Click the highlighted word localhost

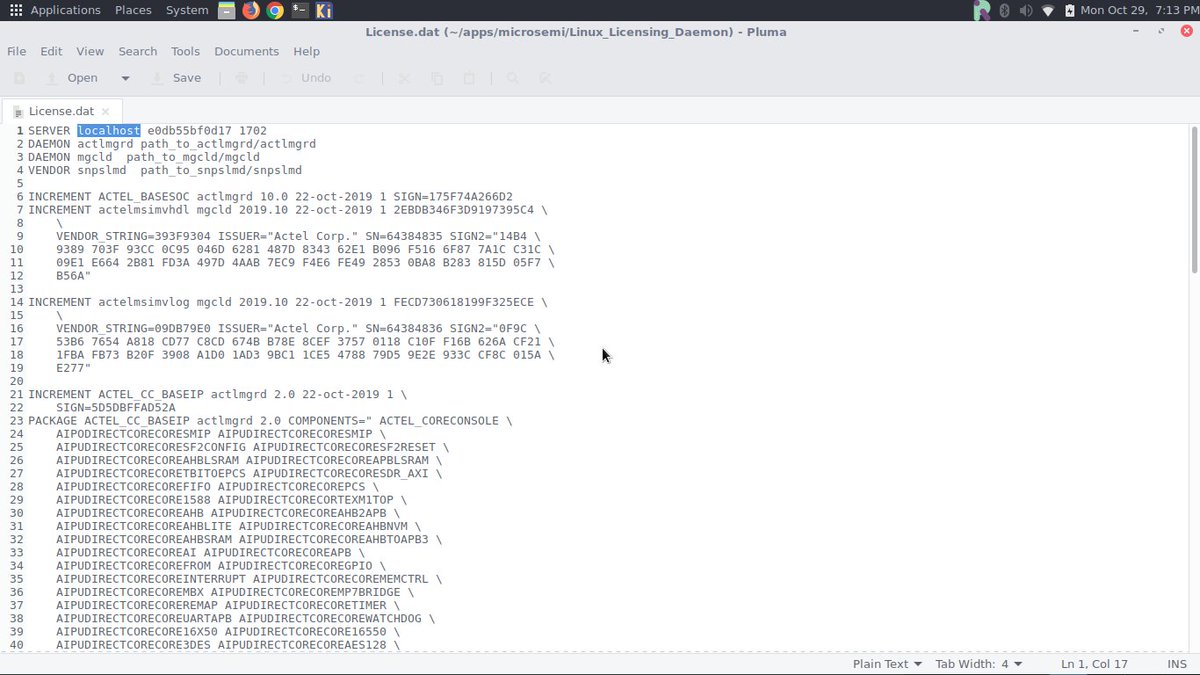109,131
